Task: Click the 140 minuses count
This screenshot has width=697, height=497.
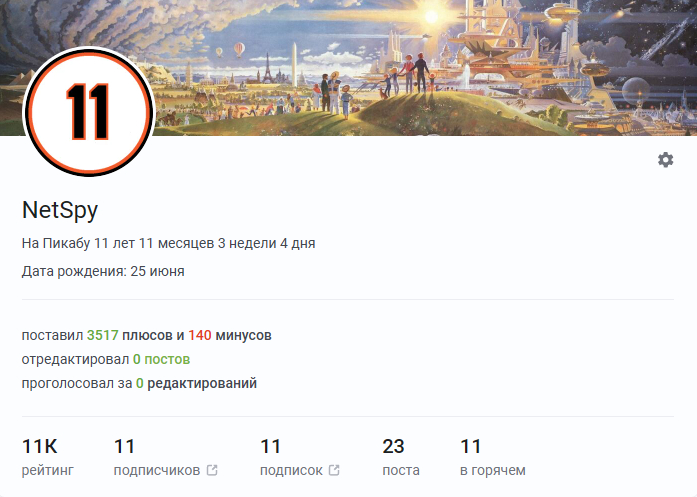Action: click(200, 335)
